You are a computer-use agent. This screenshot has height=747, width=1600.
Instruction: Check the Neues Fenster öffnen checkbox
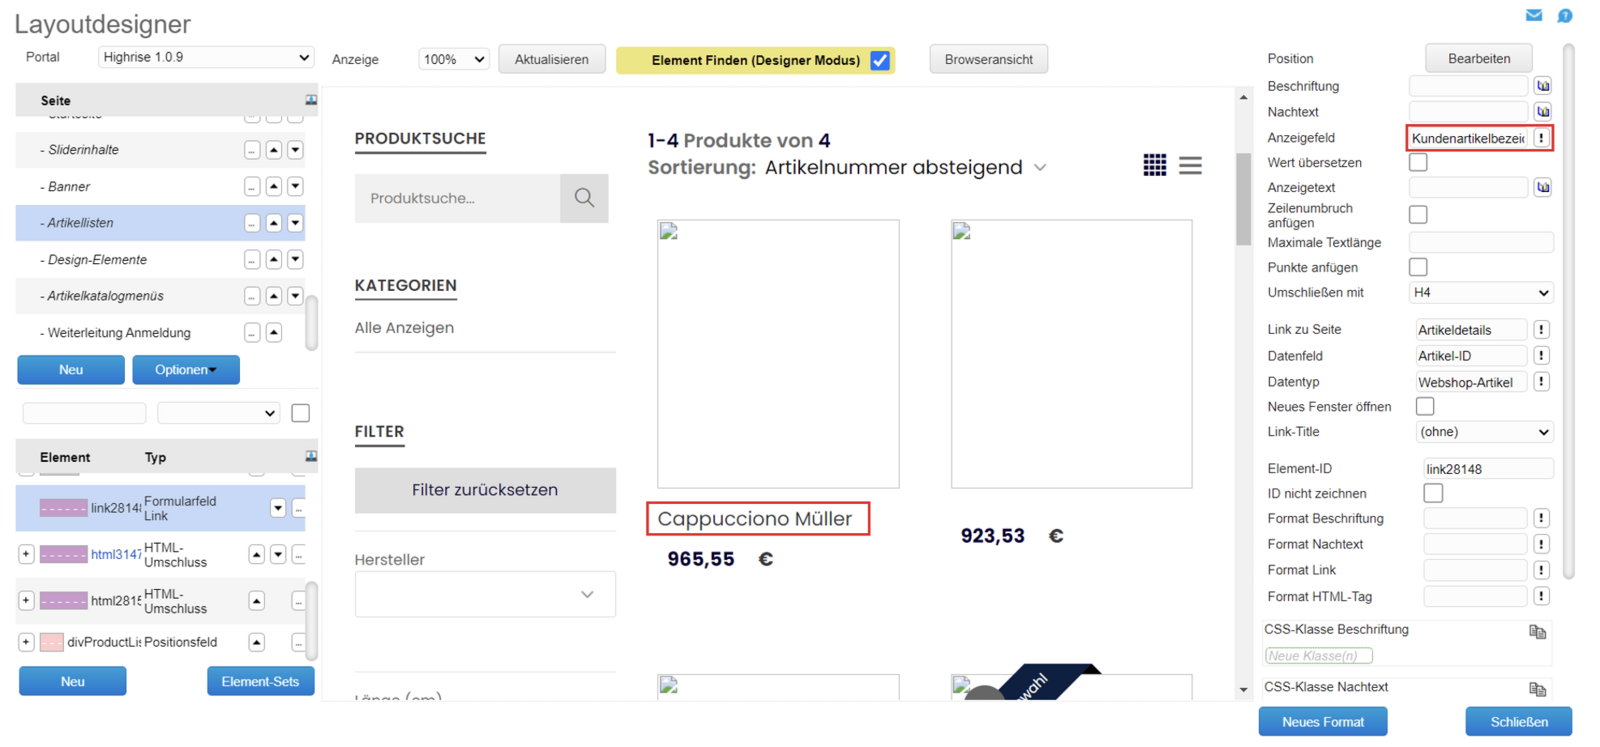pos(1425,406)
